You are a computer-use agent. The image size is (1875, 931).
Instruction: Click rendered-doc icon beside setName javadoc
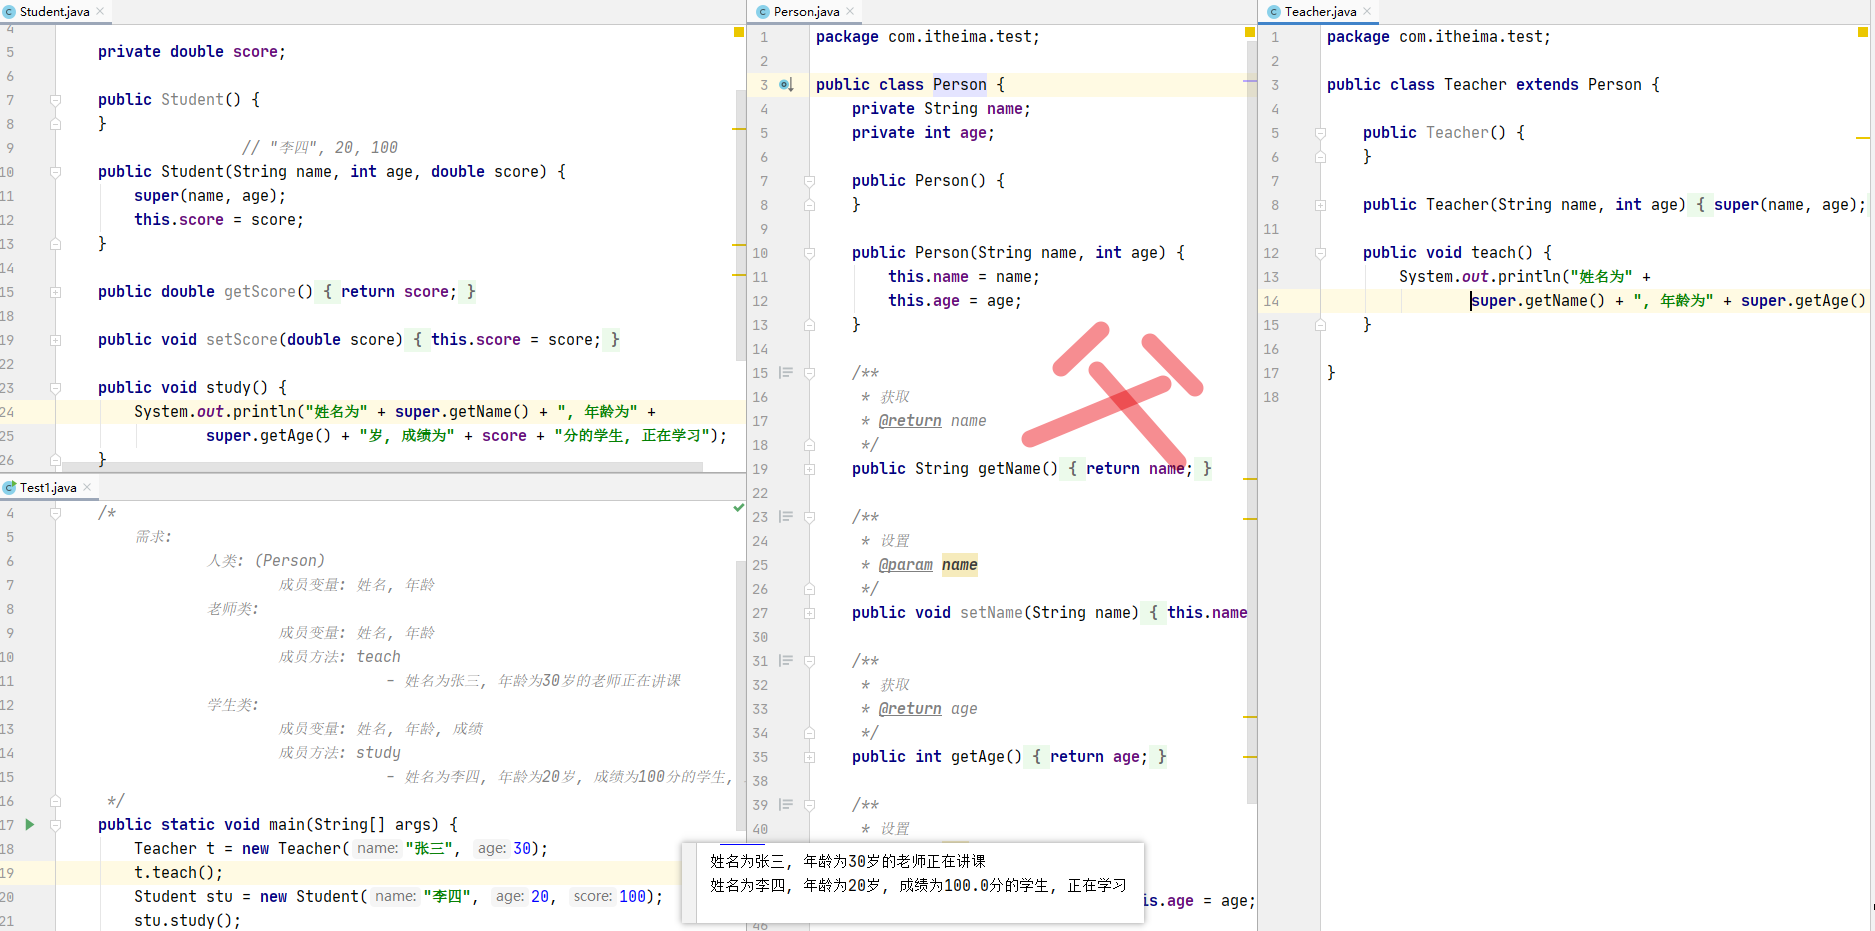(785, 516)
